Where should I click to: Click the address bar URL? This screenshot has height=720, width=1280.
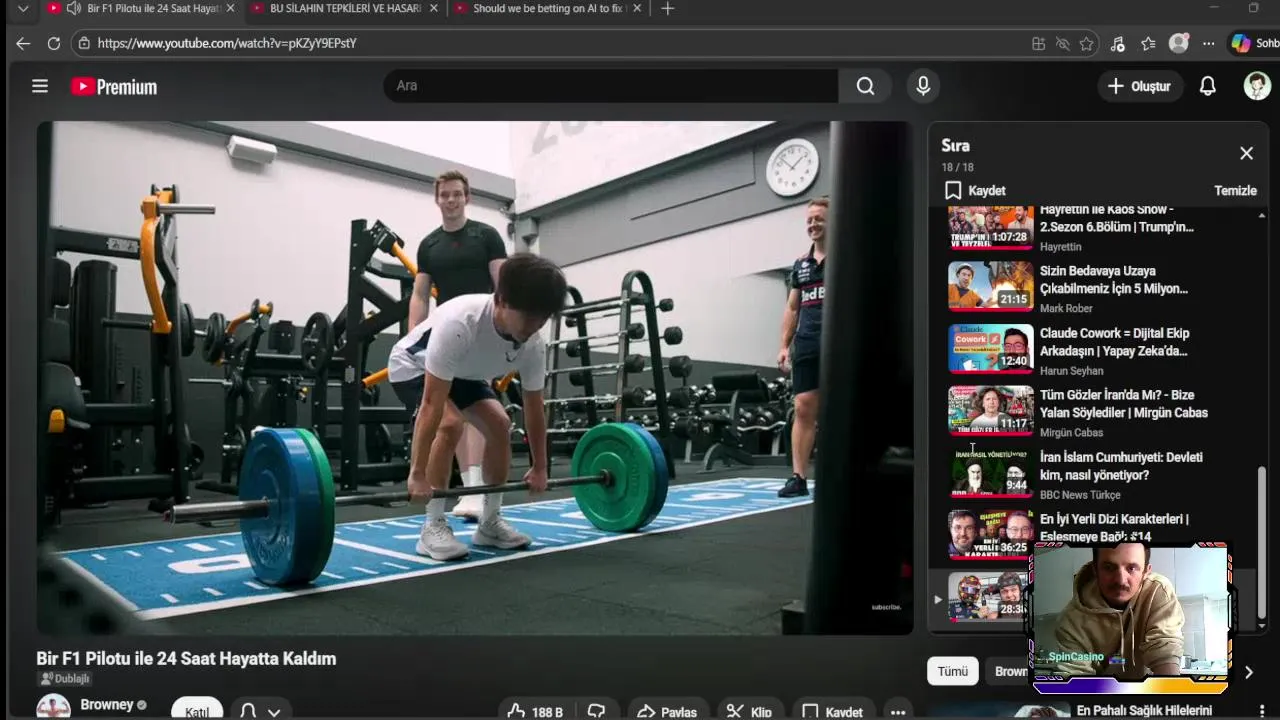227,43
